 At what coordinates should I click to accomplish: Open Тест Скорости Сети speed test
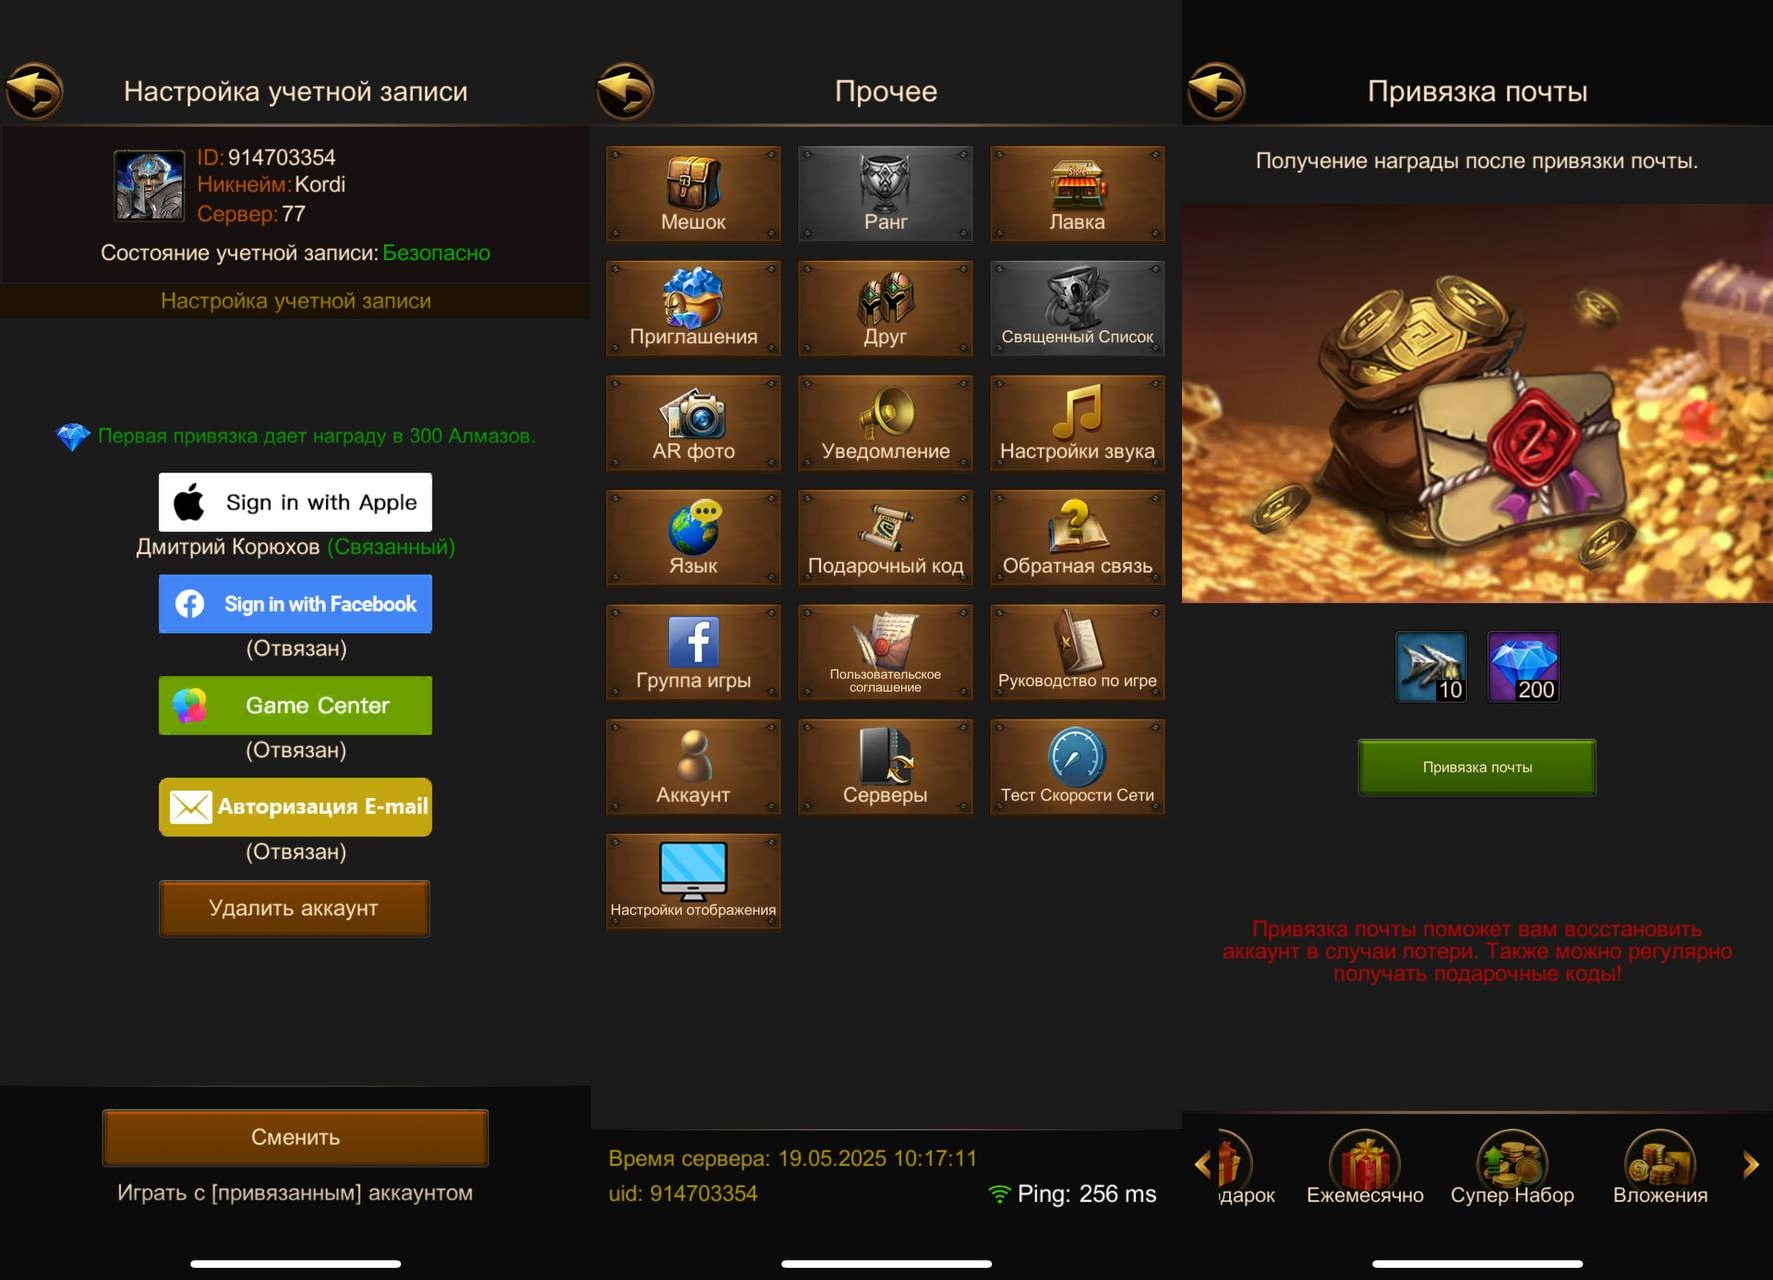pos(1077,767)
